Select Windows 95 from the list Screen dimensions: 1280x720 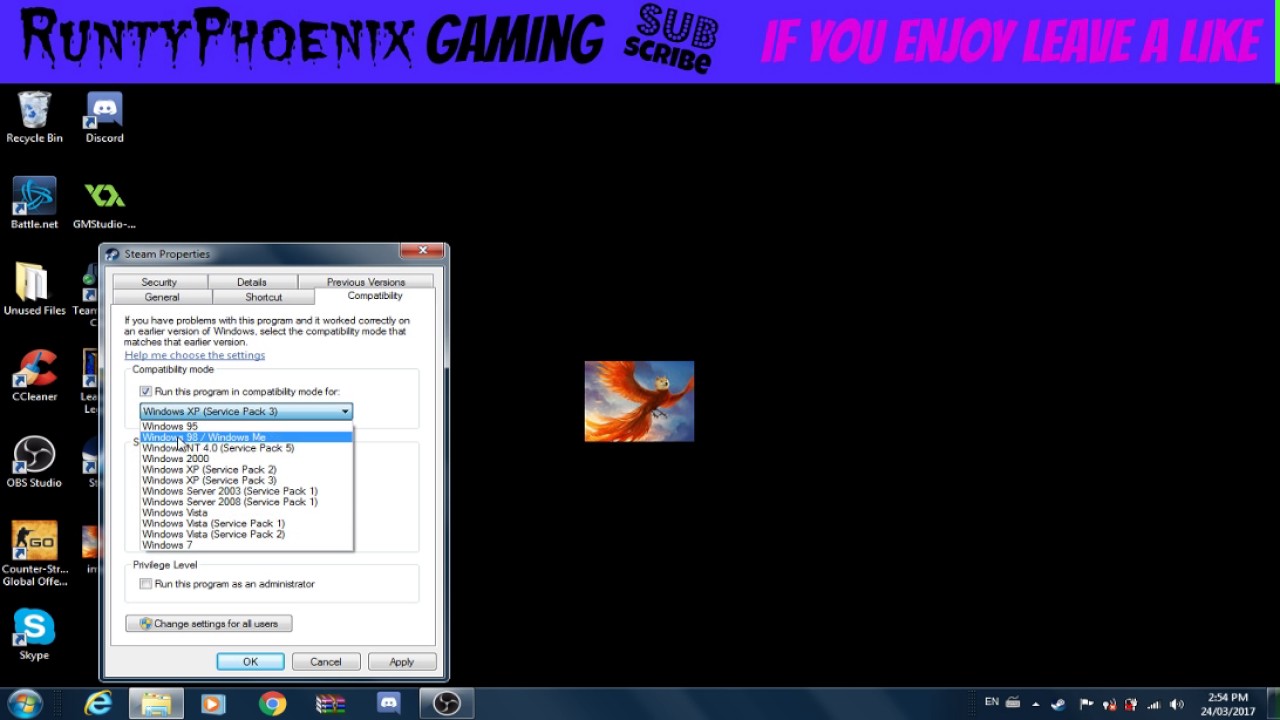[x=246, y=426]
